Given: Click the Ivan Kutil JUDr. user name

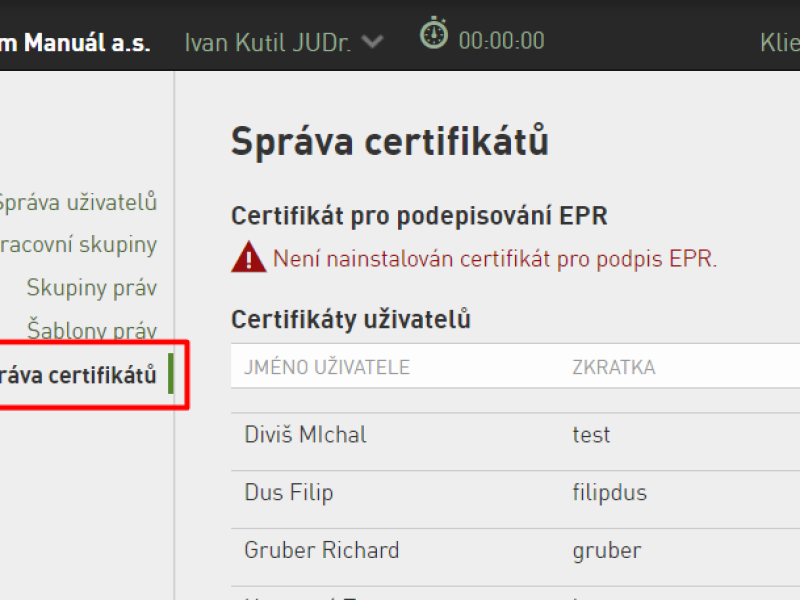Looking at the screenshot, I should 267,42.
